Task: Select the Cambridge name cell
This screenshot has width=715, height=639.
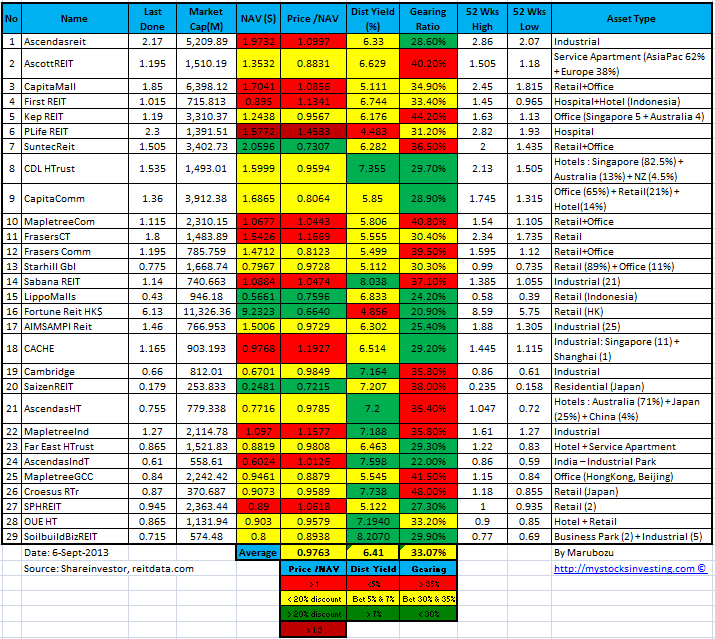Action: (75, 372)
